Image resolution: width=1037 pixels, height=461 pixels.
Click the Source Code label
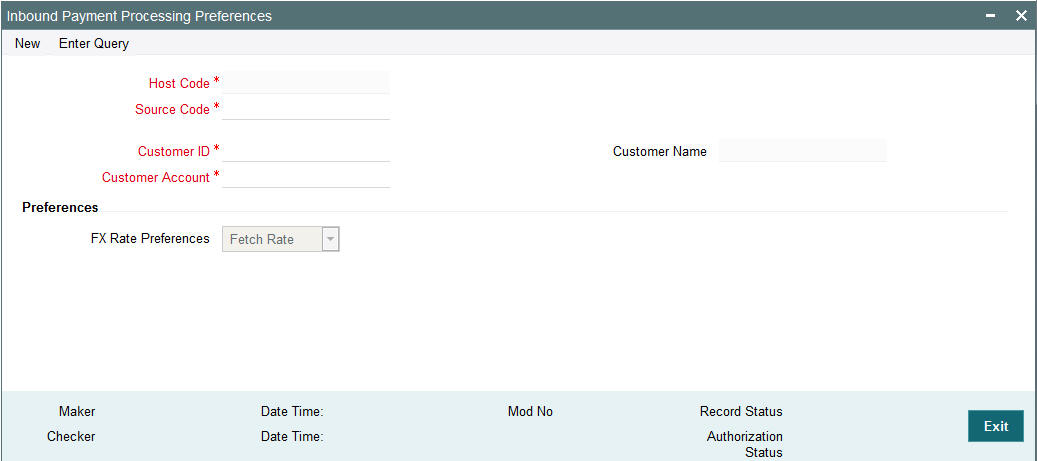coord(173,109)
